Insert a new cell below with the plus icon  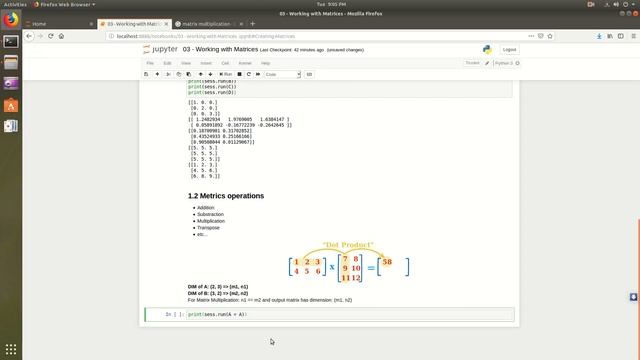(157, 74)
